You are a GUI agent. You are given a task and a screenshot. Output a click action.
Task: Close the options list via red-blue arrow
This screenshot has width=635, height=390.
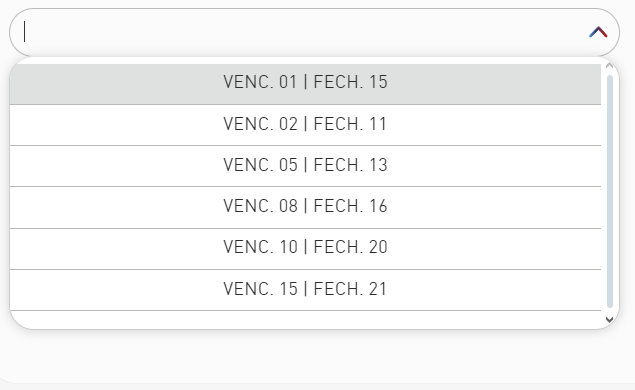coord(598,32)
